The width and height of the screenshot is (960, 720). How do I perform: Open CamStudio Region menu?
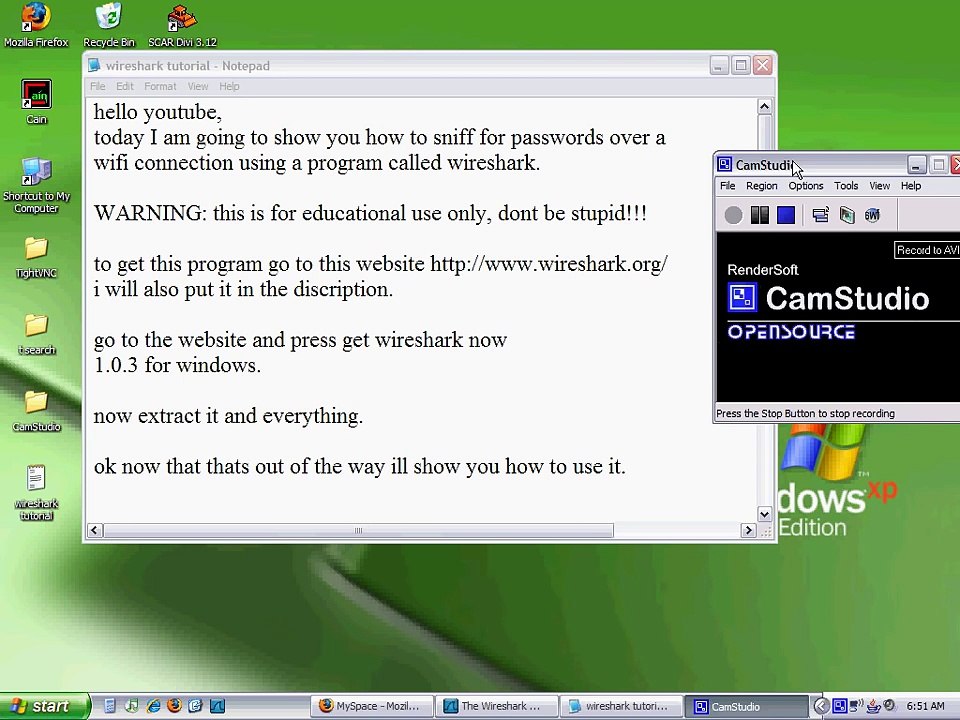[762, 186]
